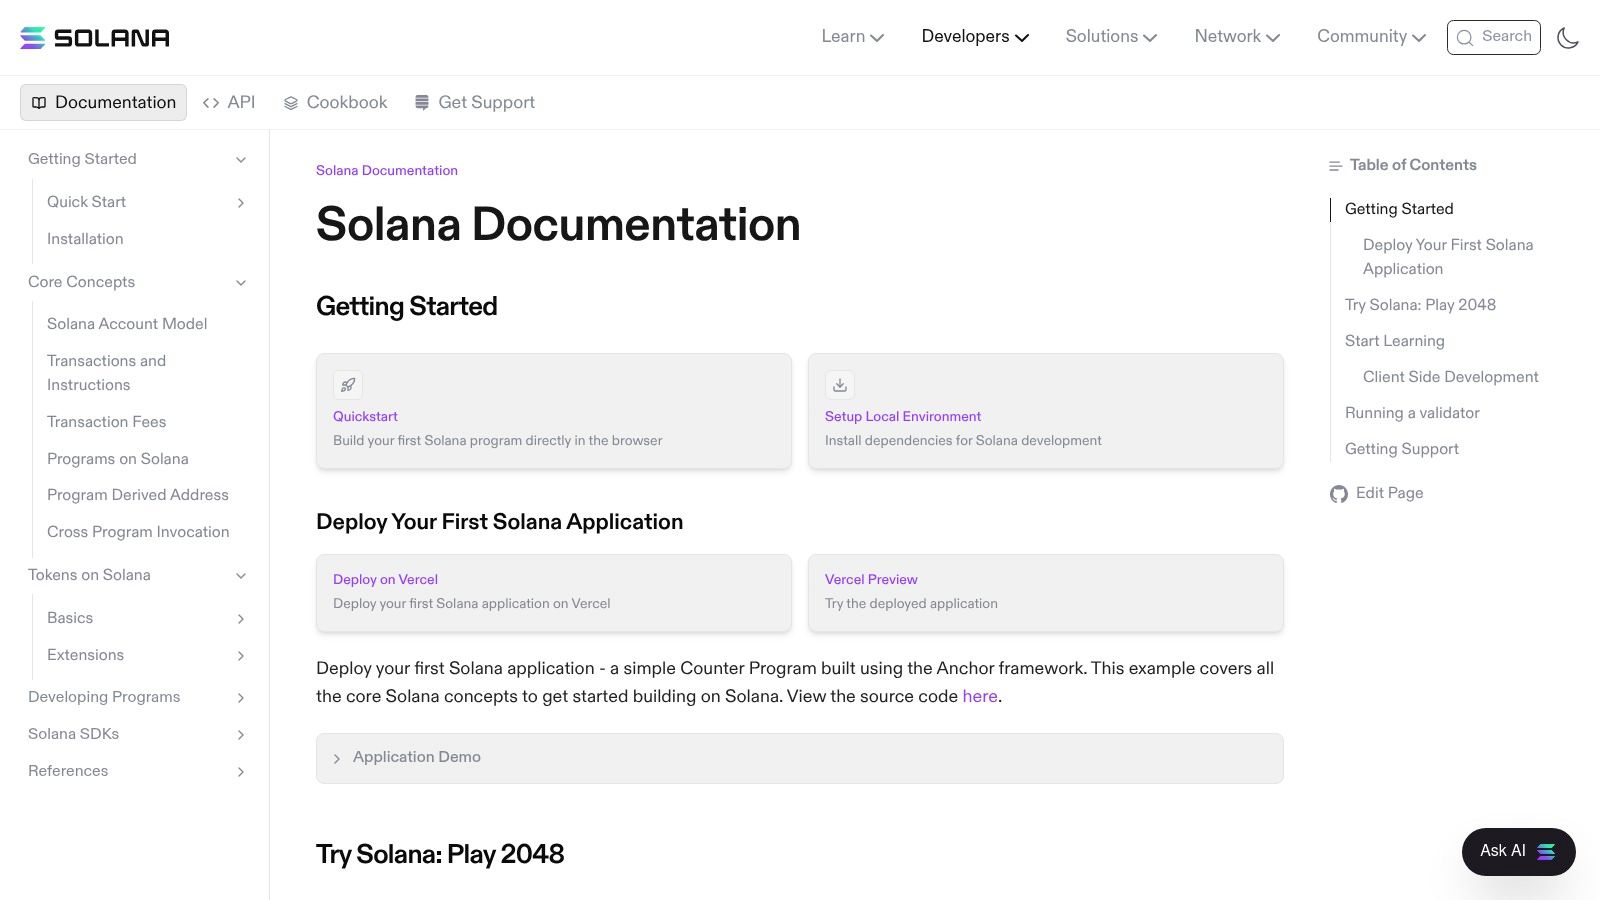Jump to Try Solana: Play 2048 in contents
The height and width of the screenshot is (900, 1600).
(x=1420, y=305)
